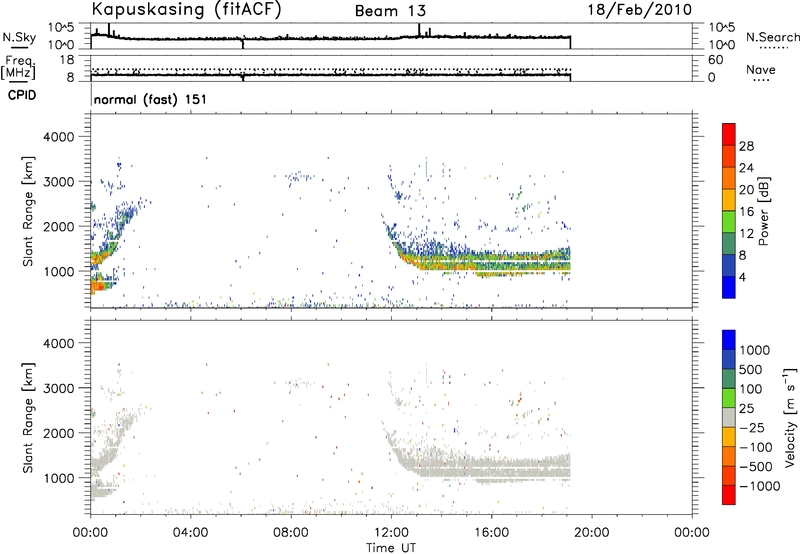
Task: Click the yellow 16-20 dB power swatch
Action: click(729, 199)
